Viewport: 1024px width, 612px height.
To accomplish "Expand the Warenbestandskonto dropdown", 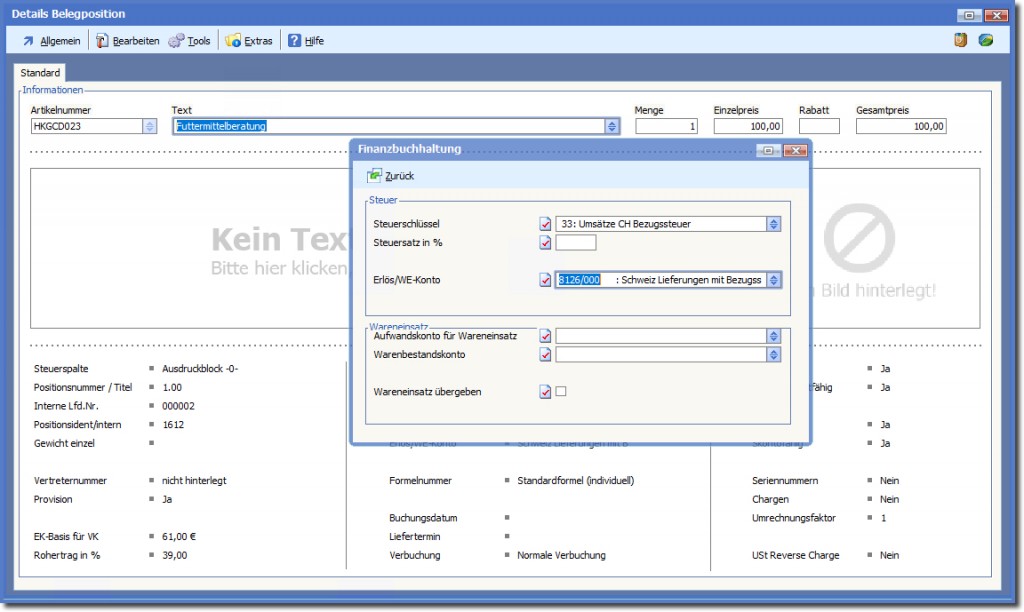I will tap(773, 354).
